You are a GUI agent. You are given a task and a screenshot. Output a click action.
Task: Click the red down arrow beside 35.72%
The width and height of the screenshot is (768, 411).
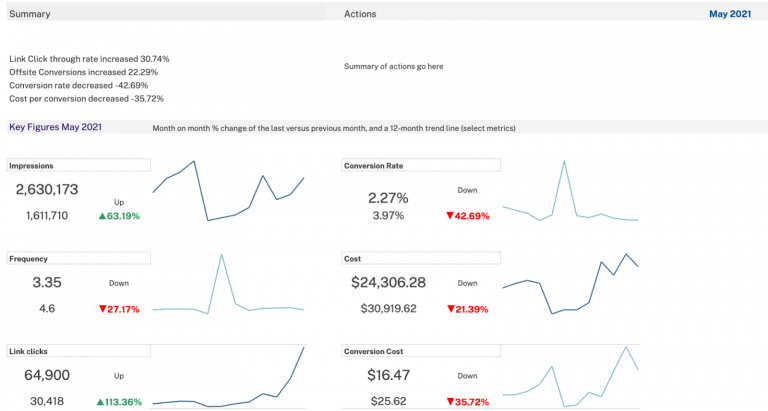tap(451, 402)
